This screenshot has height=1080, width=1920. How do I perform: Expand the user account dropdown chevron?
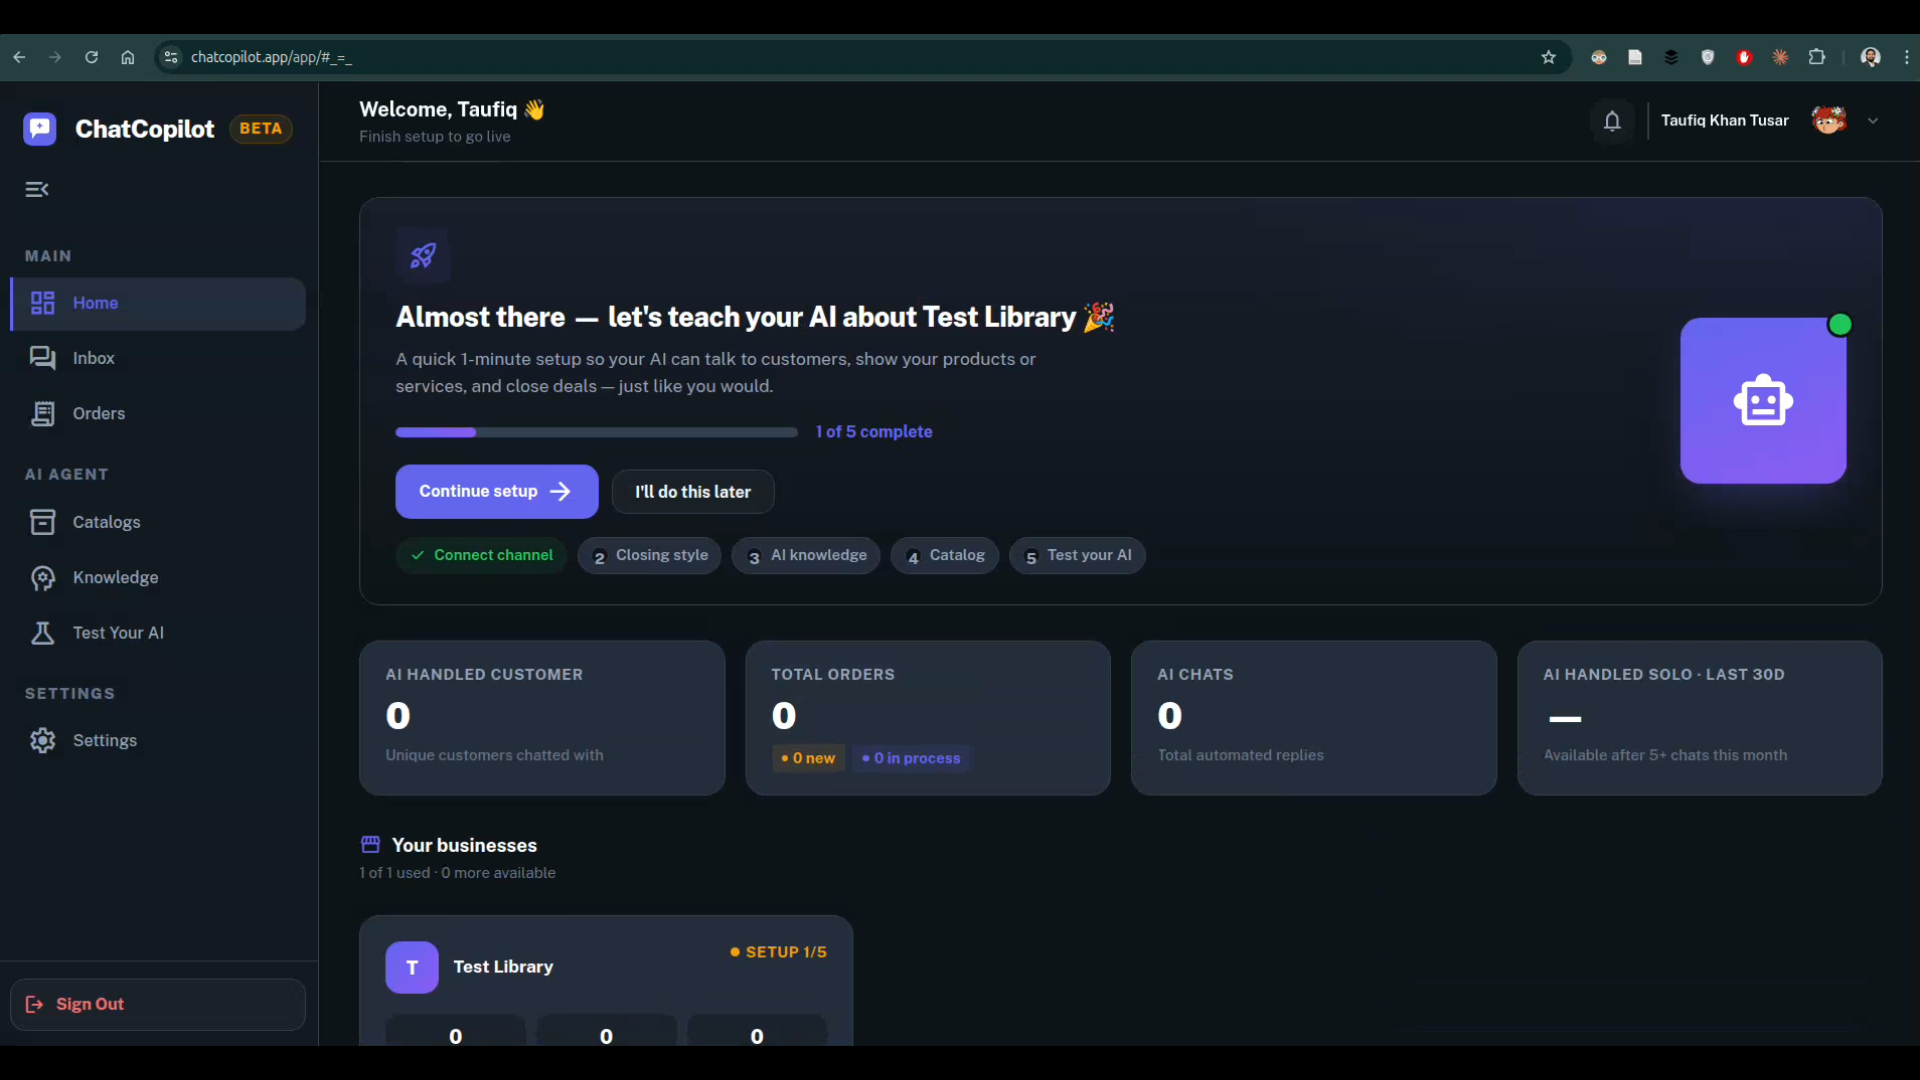click(1873, 121)
